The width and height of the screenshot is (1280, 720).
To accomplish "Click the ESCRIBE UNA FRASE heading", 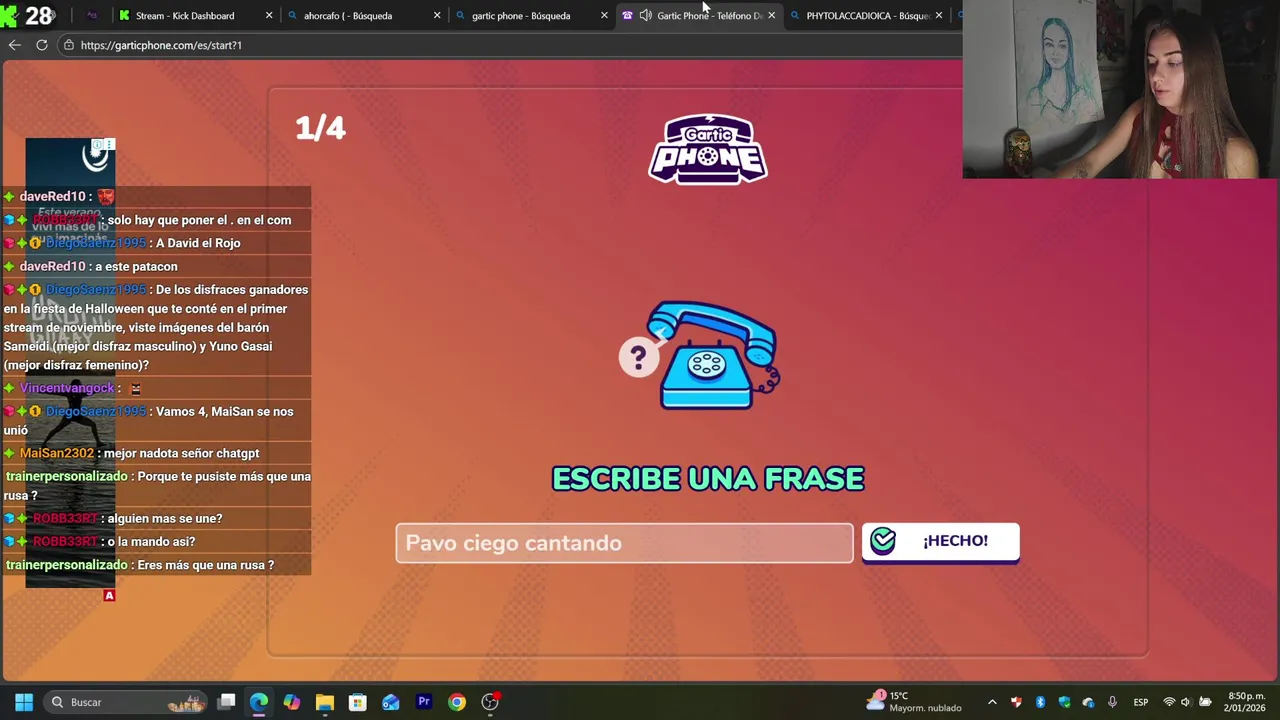I will coord(708,479).
